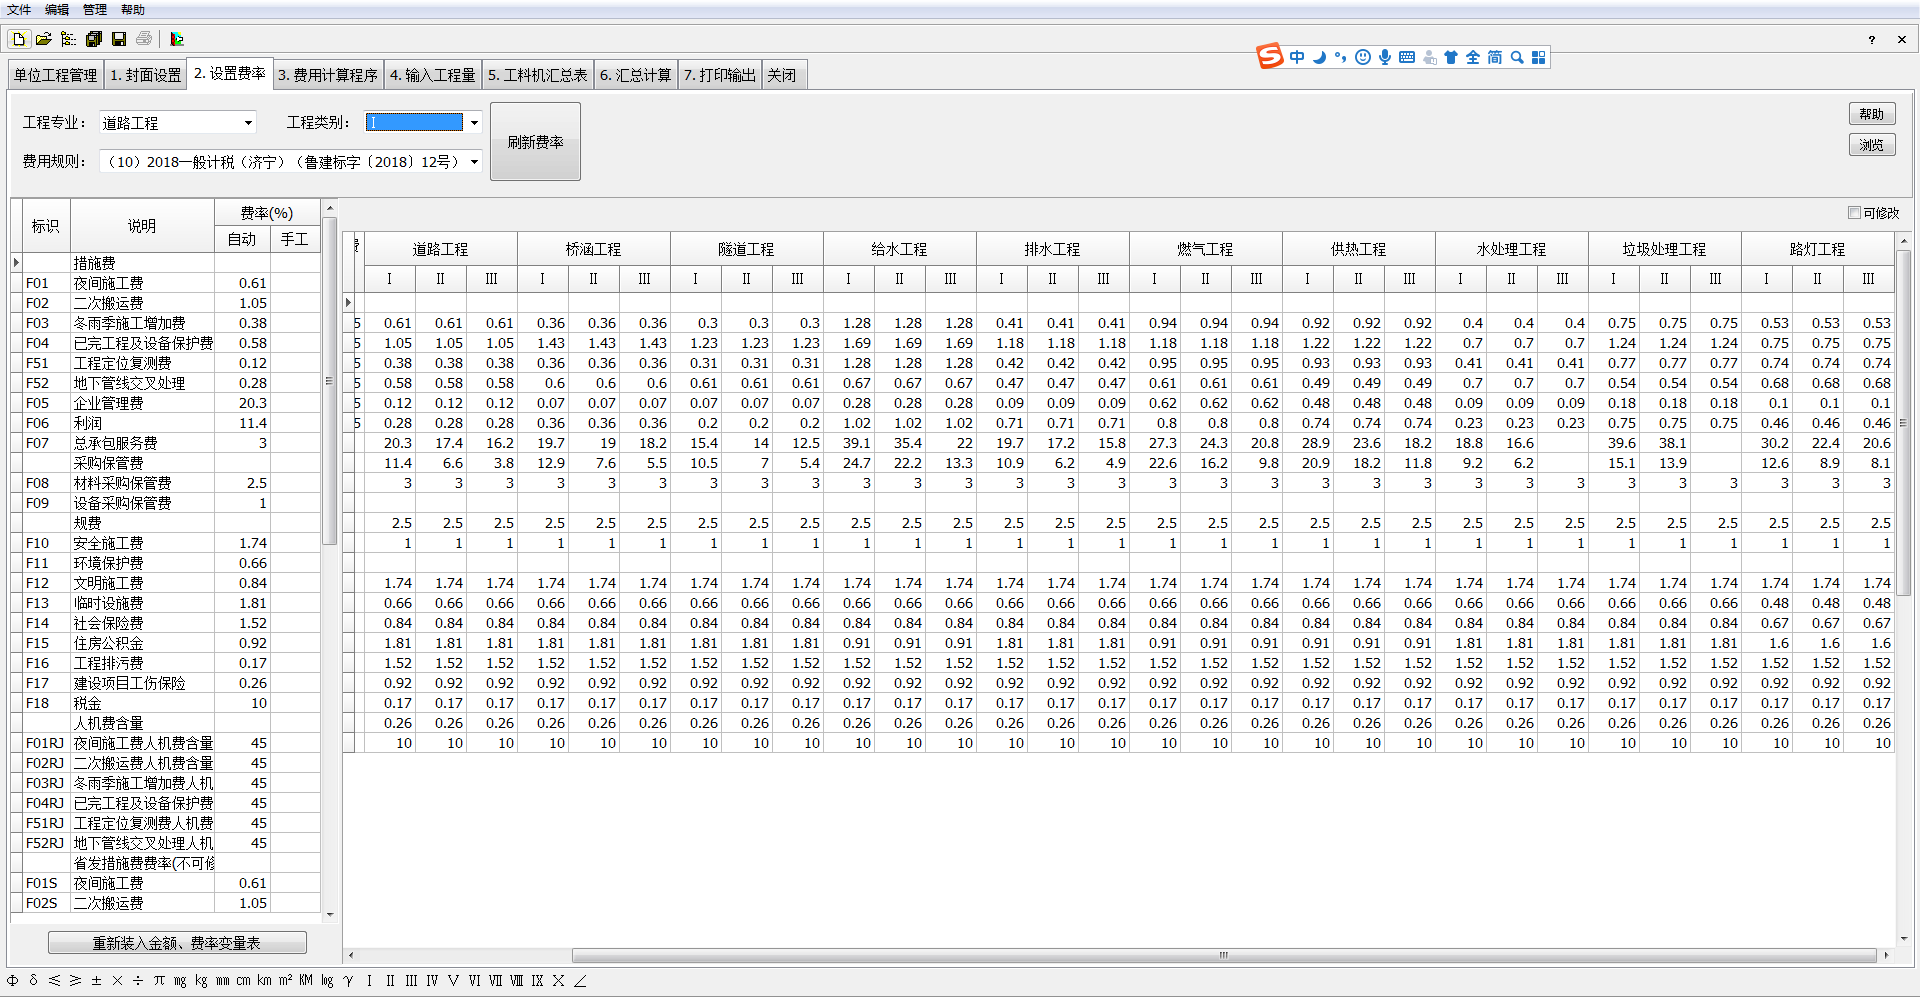This screenshot has height=998, width=1920.
Task: Open the soft keyboard icon in IME bar
Action: tap(1407, 57)
